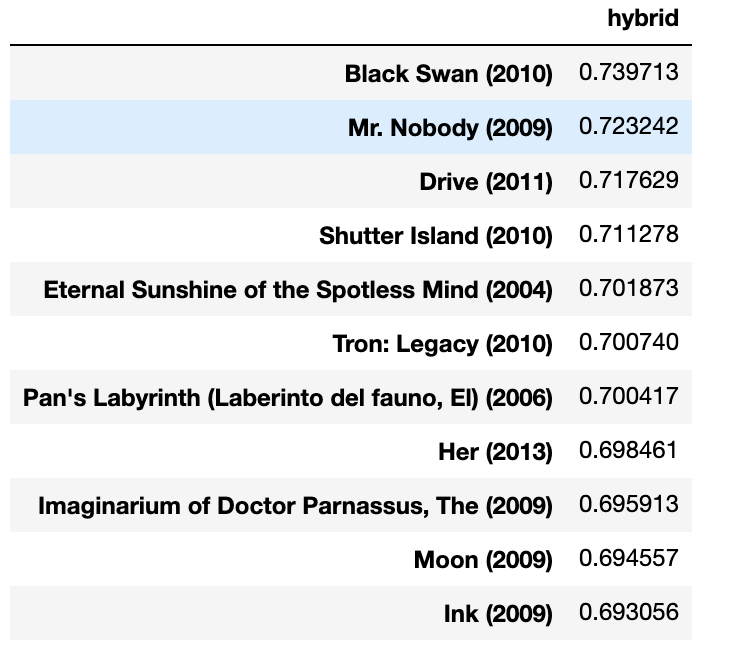
Task: Click the 0.711278 score for Shutter Island
Action: pyautogui.click(x=628, y=235)
